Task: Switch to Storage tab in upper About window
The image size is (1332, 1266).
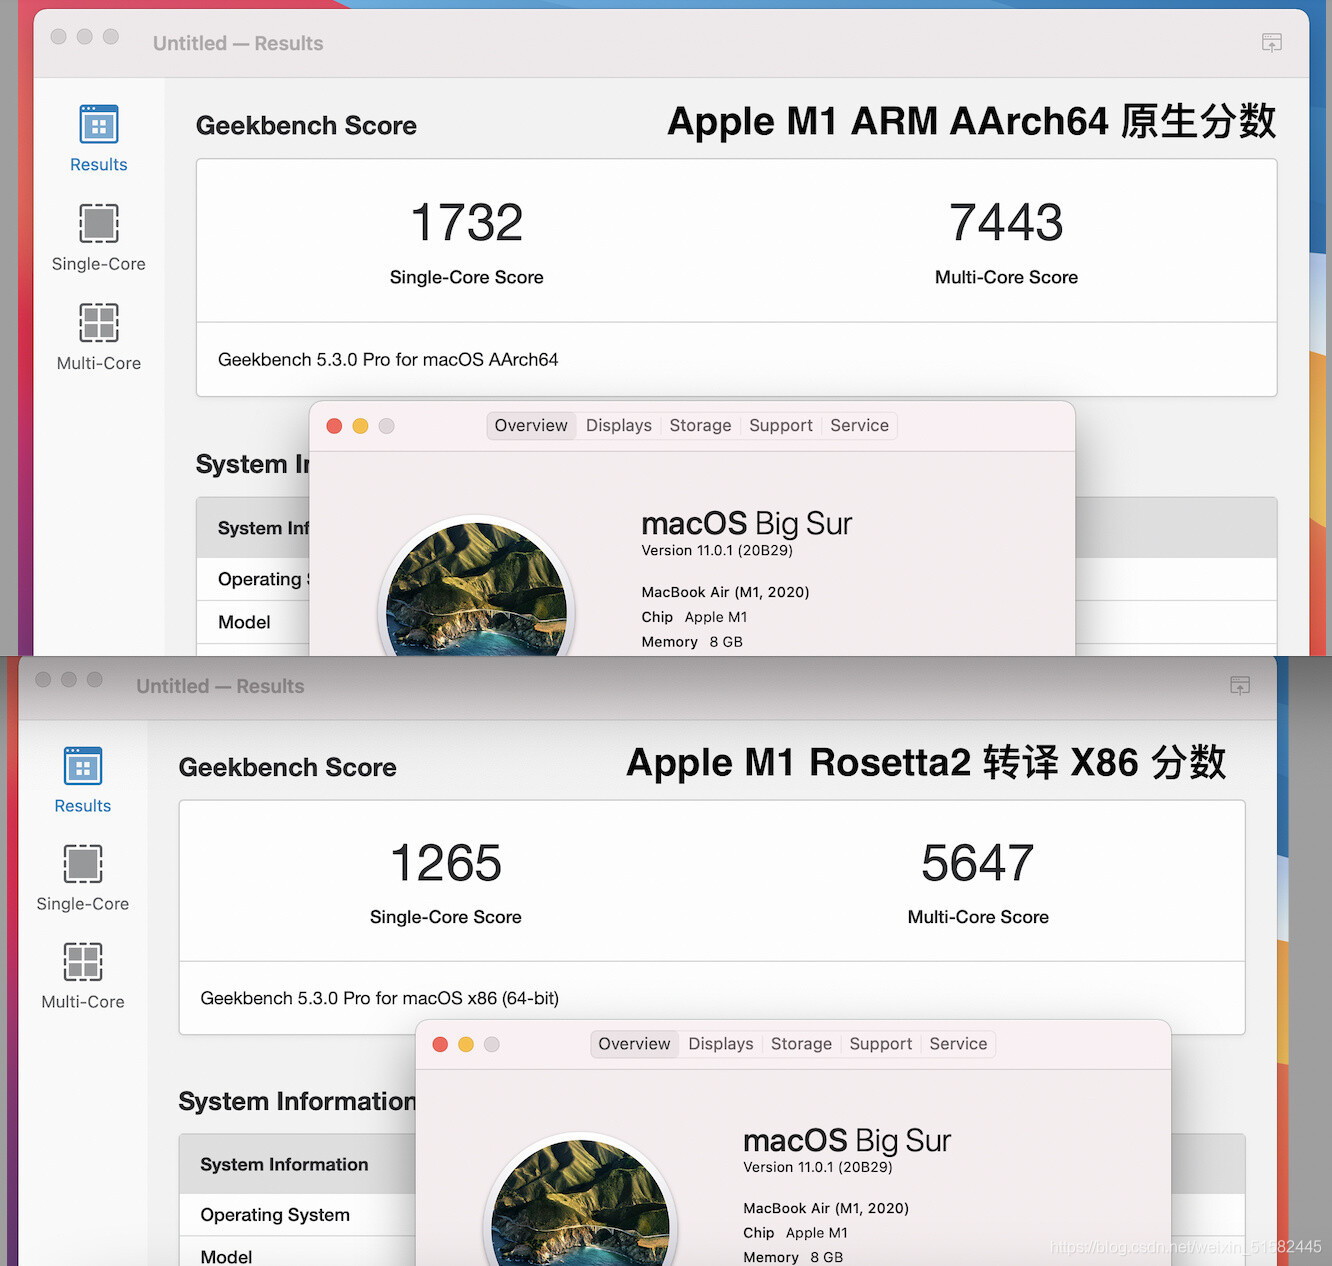Action: 700,426
